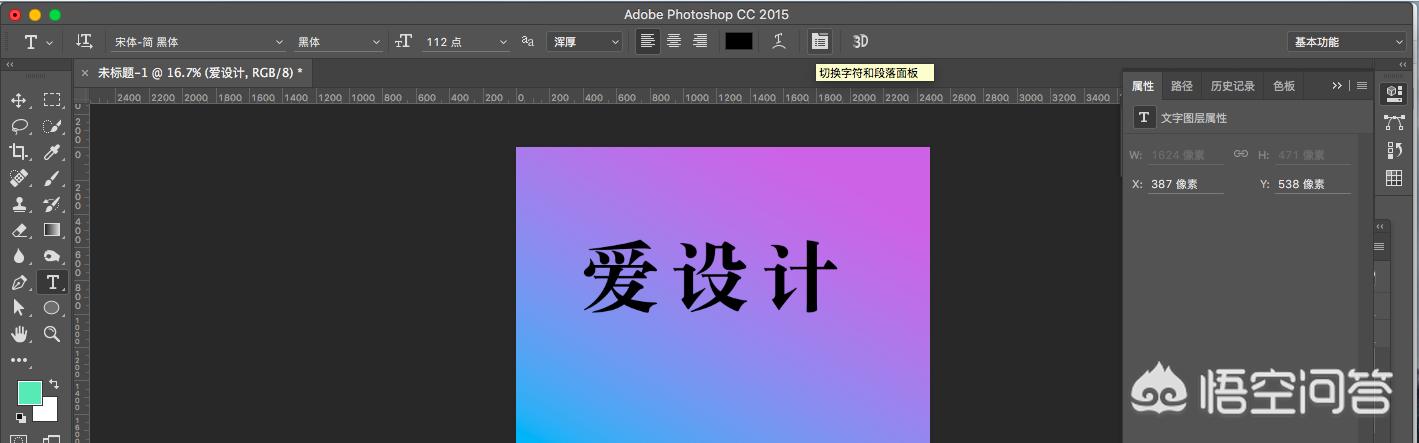
Task: Open the Edit Toolbar three-dots button
Action: tap(19, 359)
